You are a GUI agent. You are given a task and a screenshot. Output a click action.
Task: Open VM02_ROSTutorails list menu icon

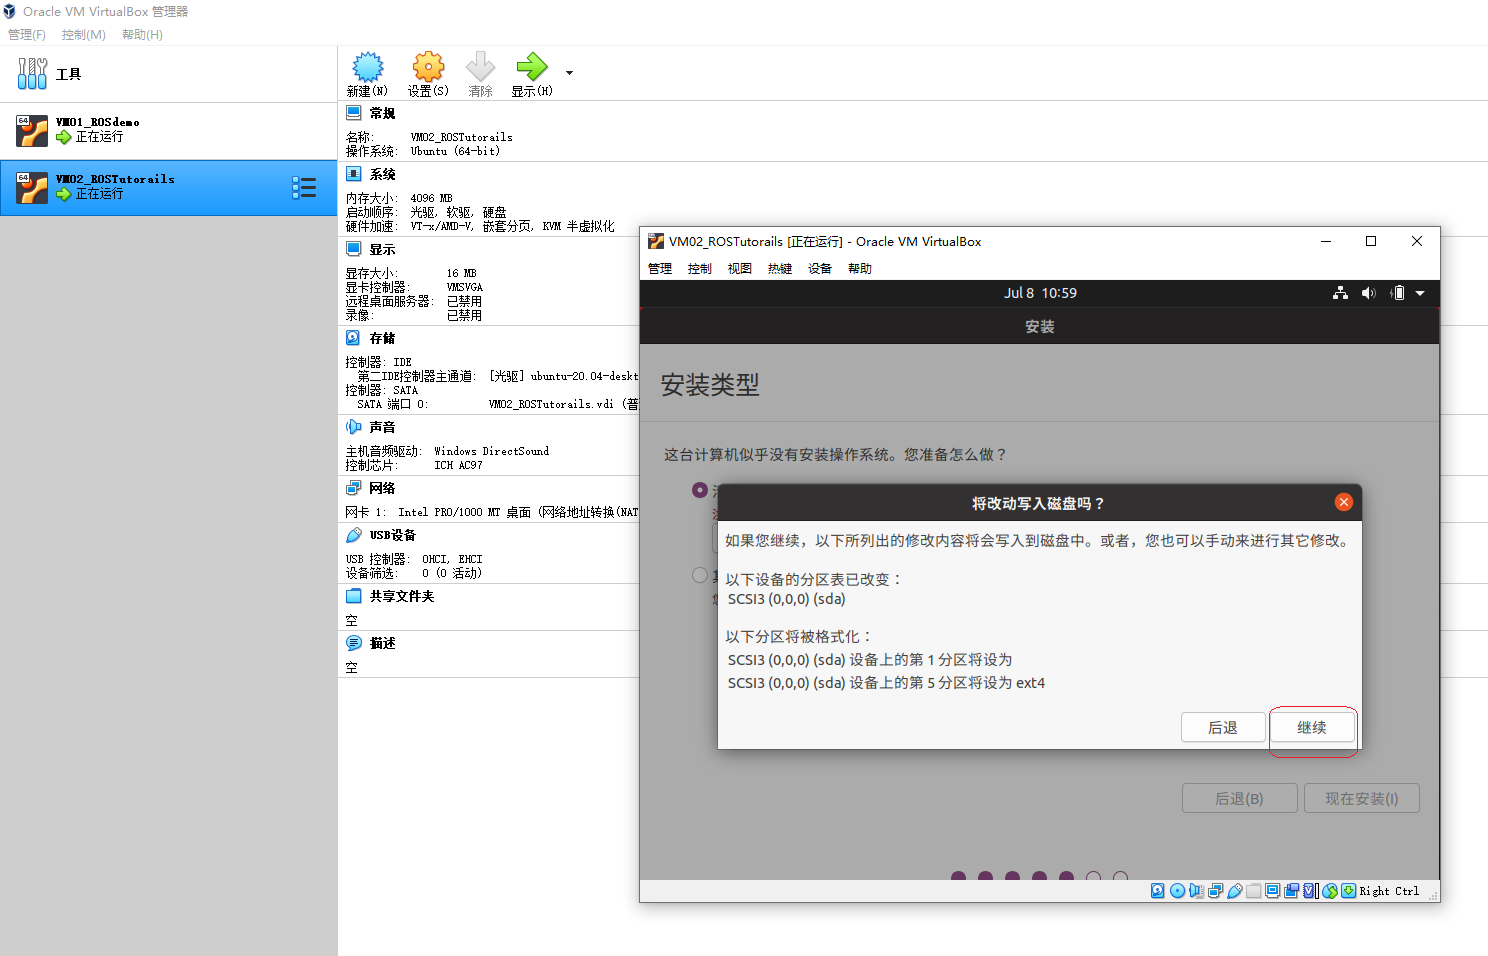coord(305,187)
